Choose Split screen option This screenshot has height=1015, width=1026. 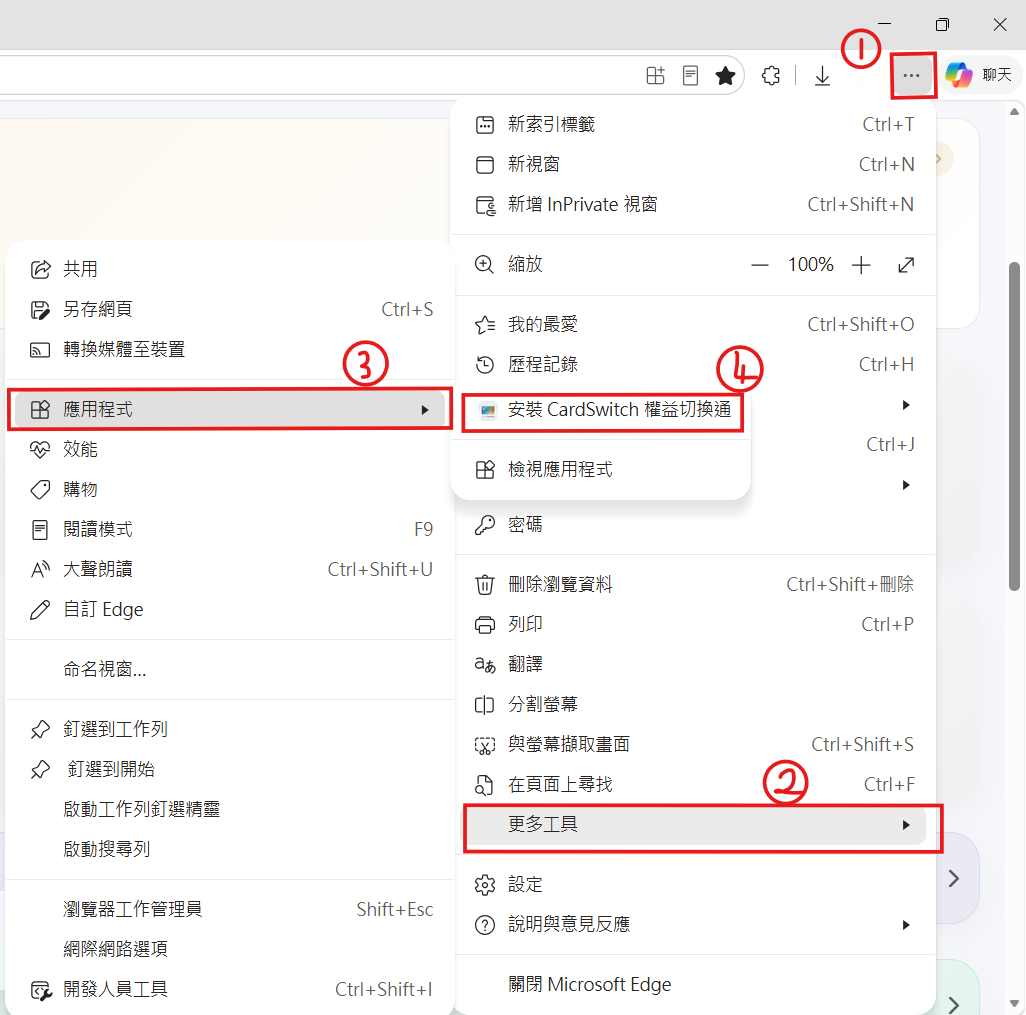694,705
